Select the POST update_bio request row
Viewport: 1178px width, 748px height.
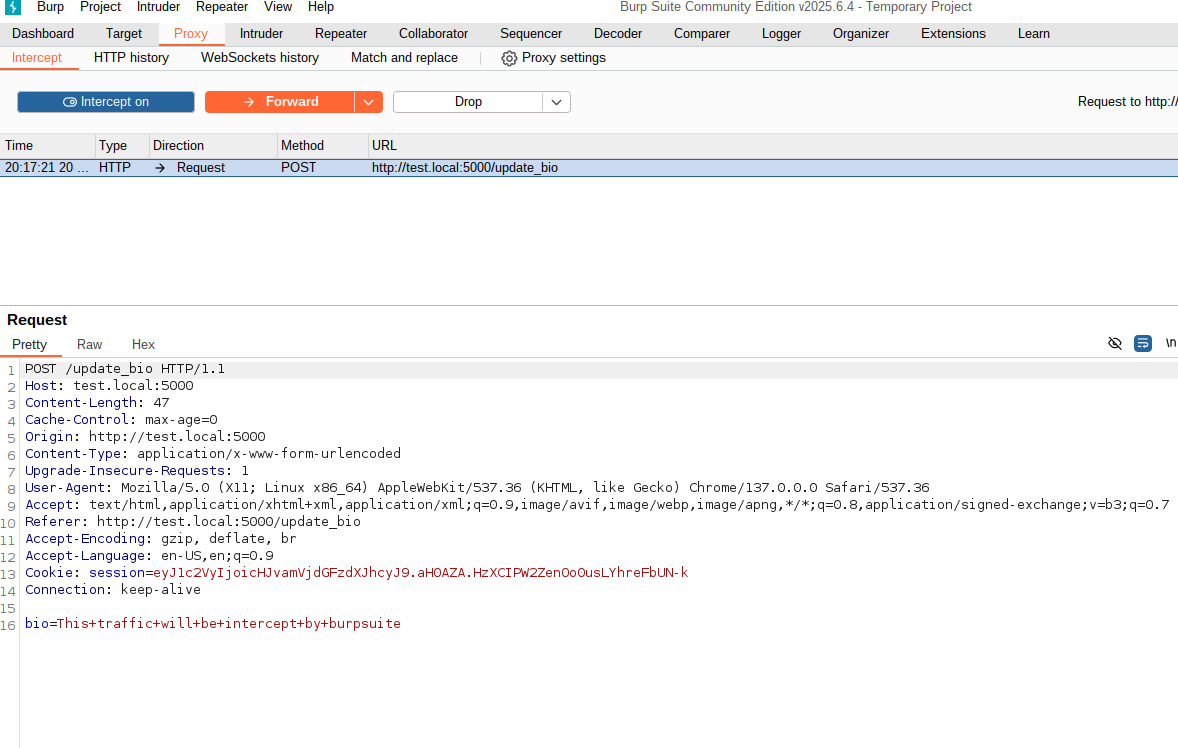(x=589, y=167)
